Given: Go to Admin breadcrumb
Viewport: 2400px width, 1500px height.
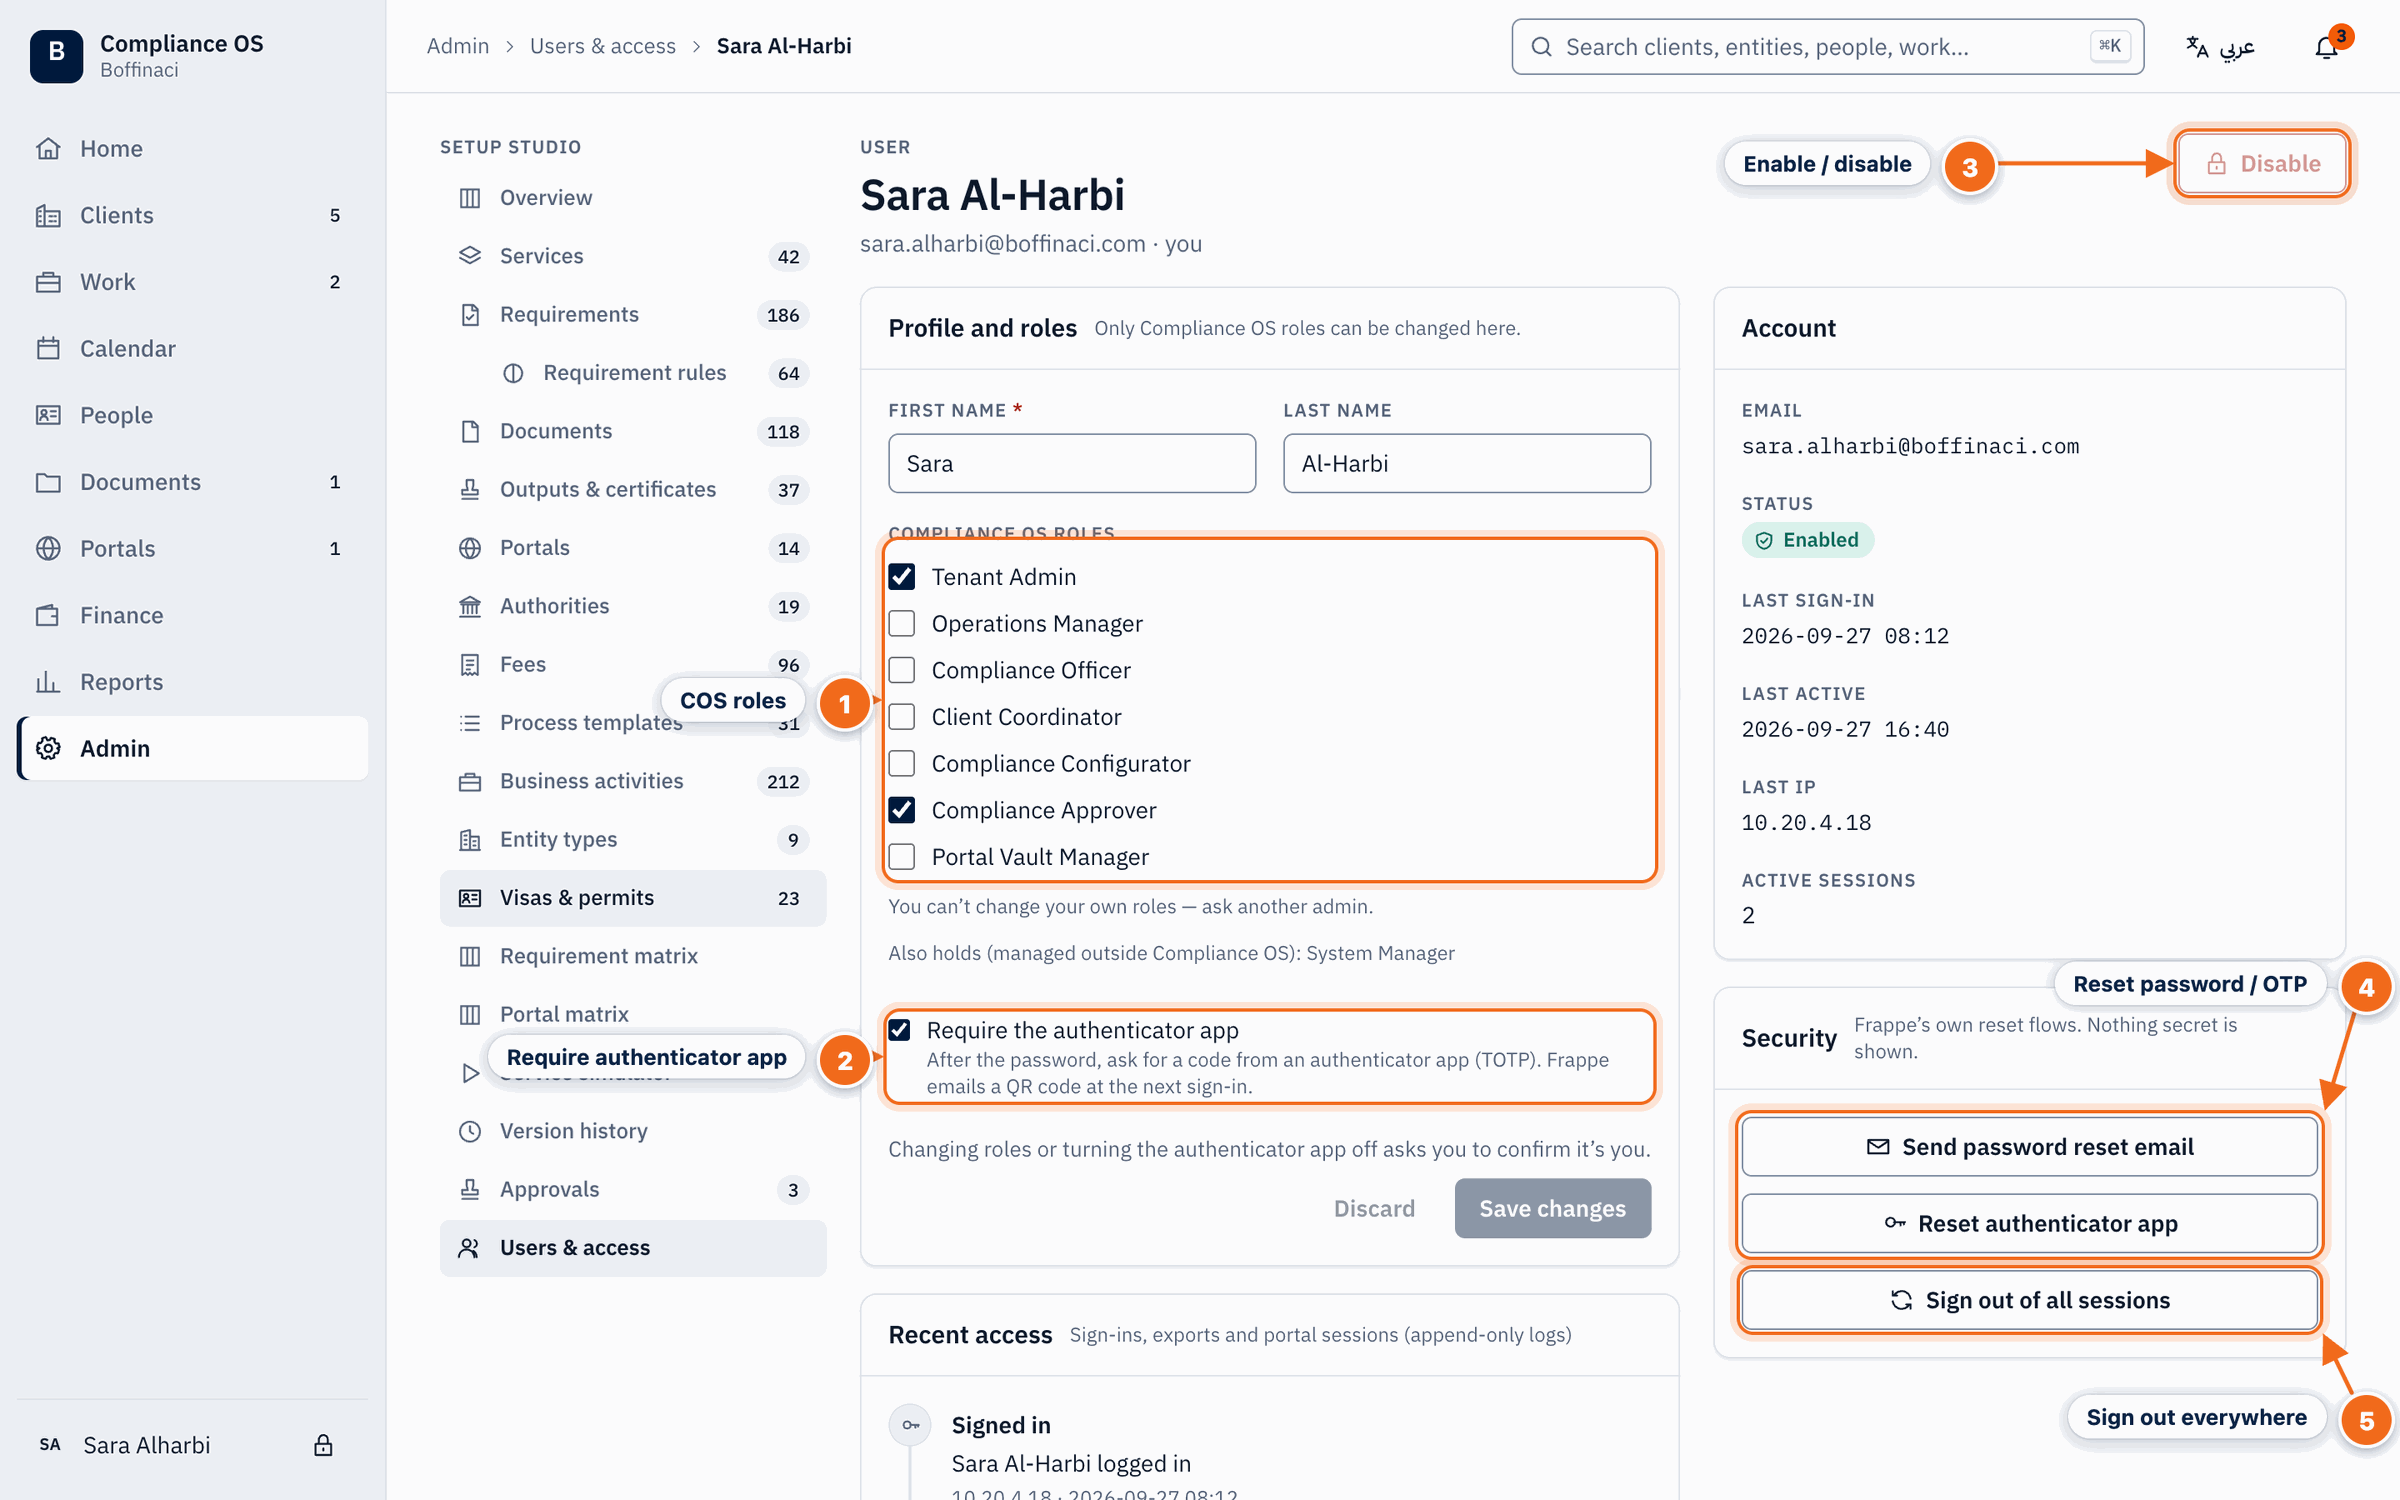Looking at the screenshot, I should click(458, 46).
